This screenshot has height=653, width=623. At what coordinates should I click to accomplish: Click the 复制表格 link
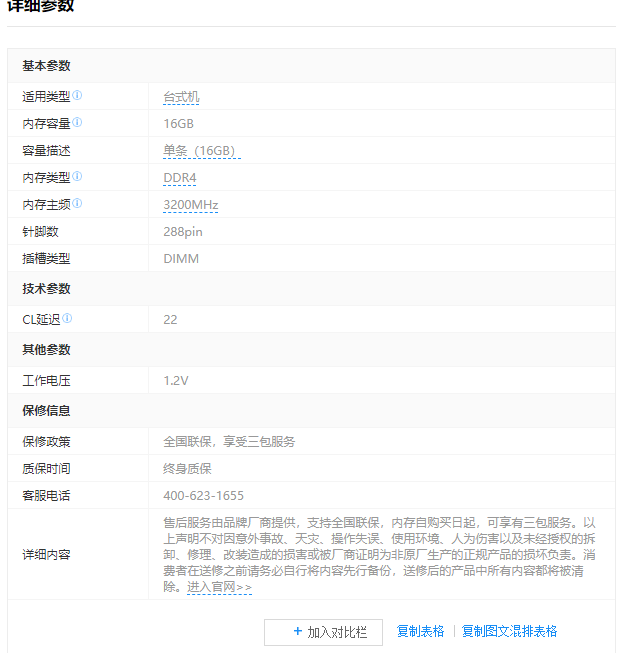point(420,631)
